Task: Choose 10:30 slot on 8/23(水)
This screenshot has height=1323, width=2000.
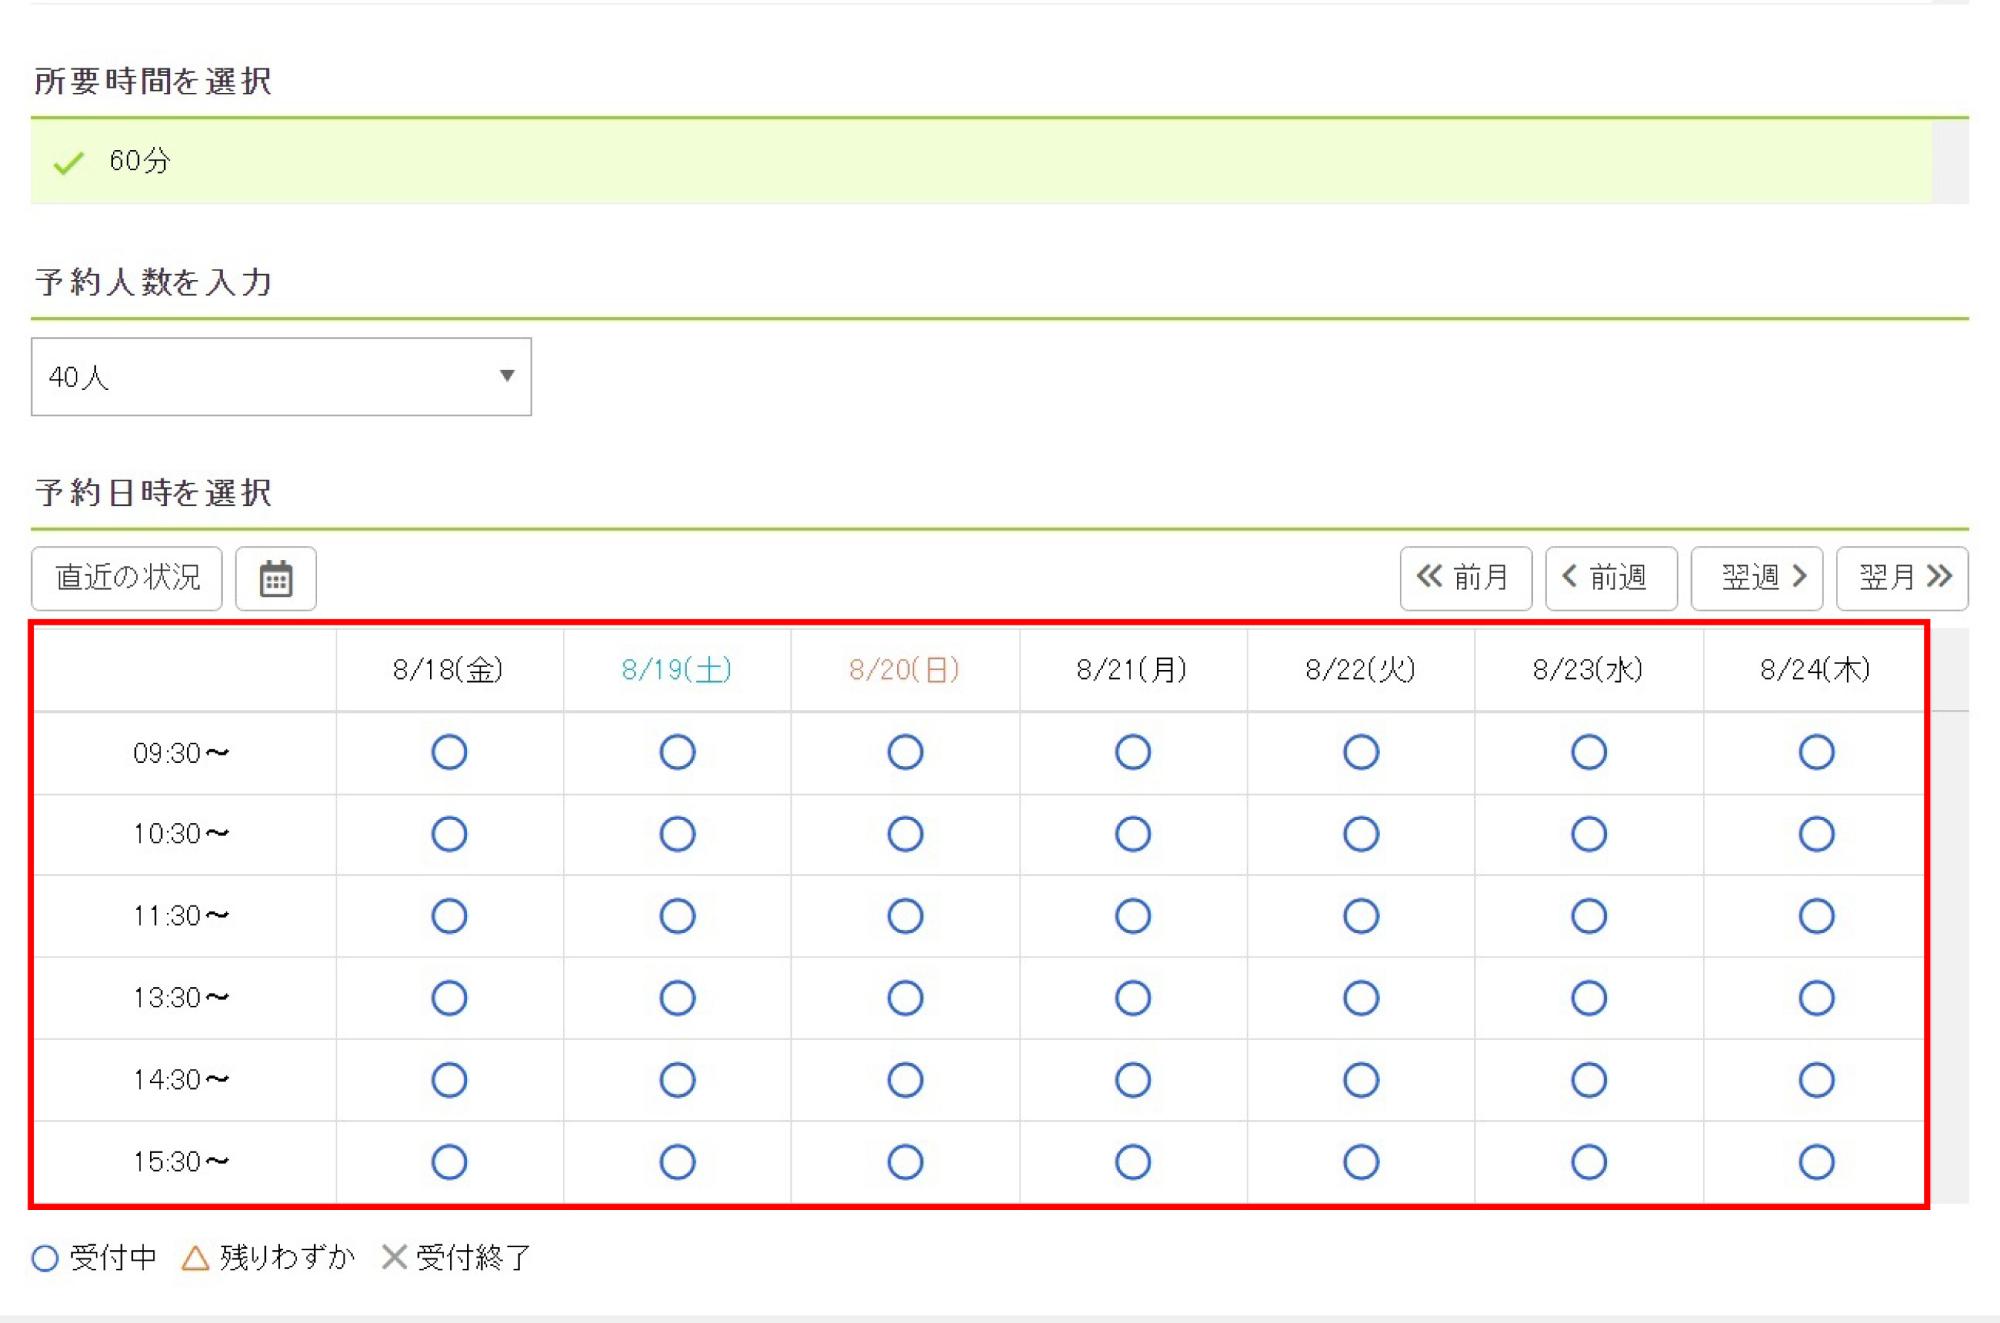Action: [x=1589, y=834]
